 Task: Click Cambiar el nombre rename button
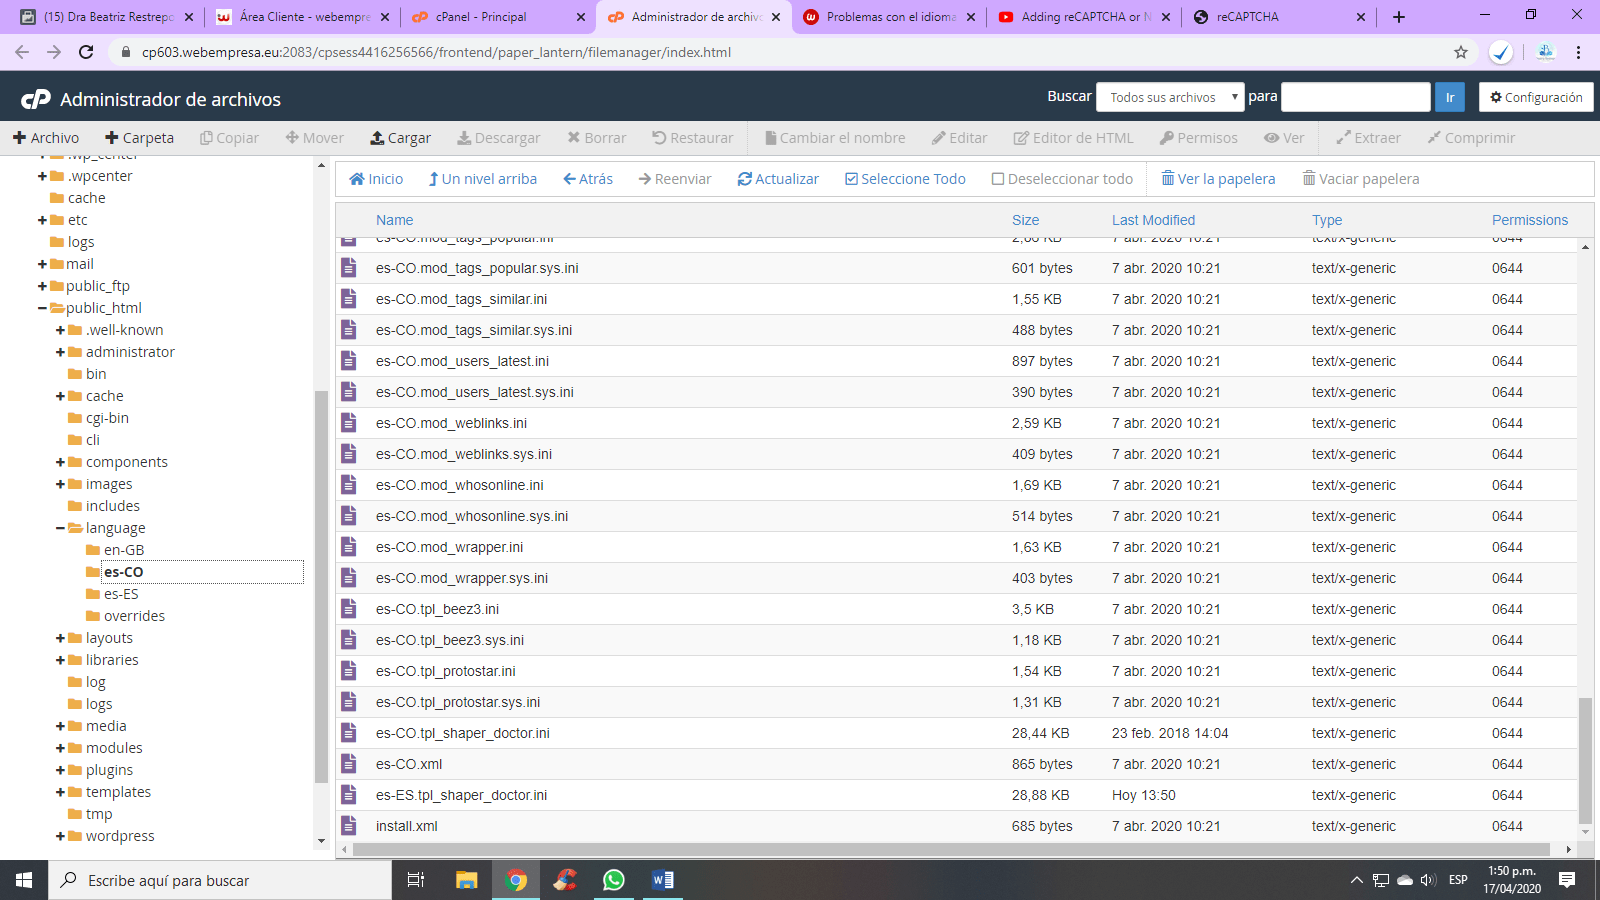[x=835, y=138]
